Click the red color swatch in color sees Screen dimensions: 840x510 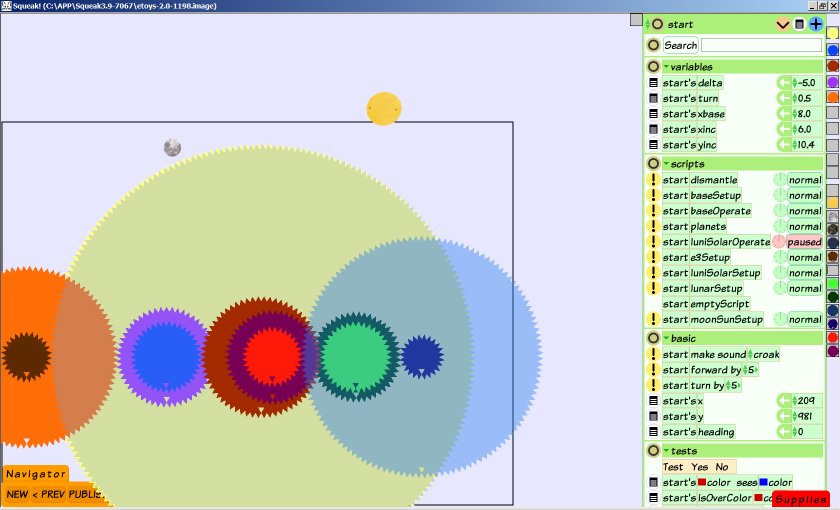point(701,482)
